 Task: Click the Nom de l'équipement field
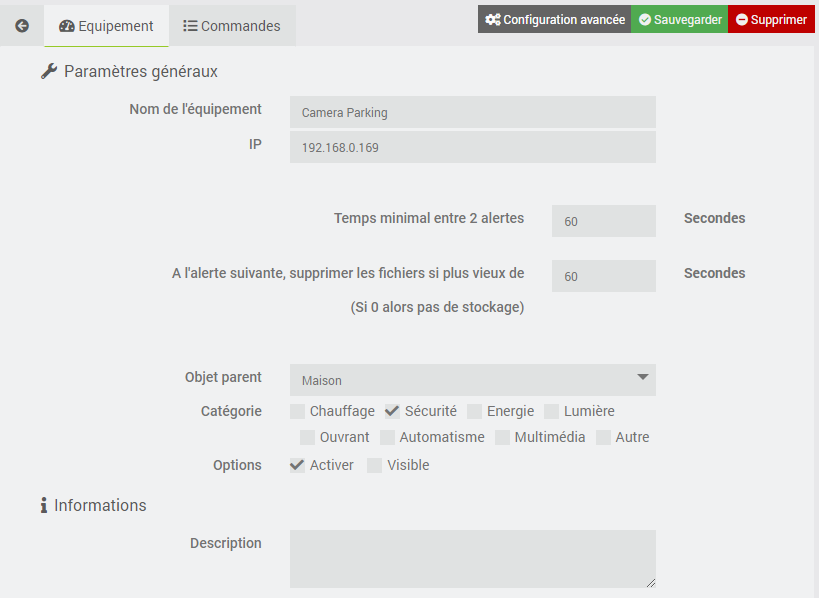coord(472,112)
